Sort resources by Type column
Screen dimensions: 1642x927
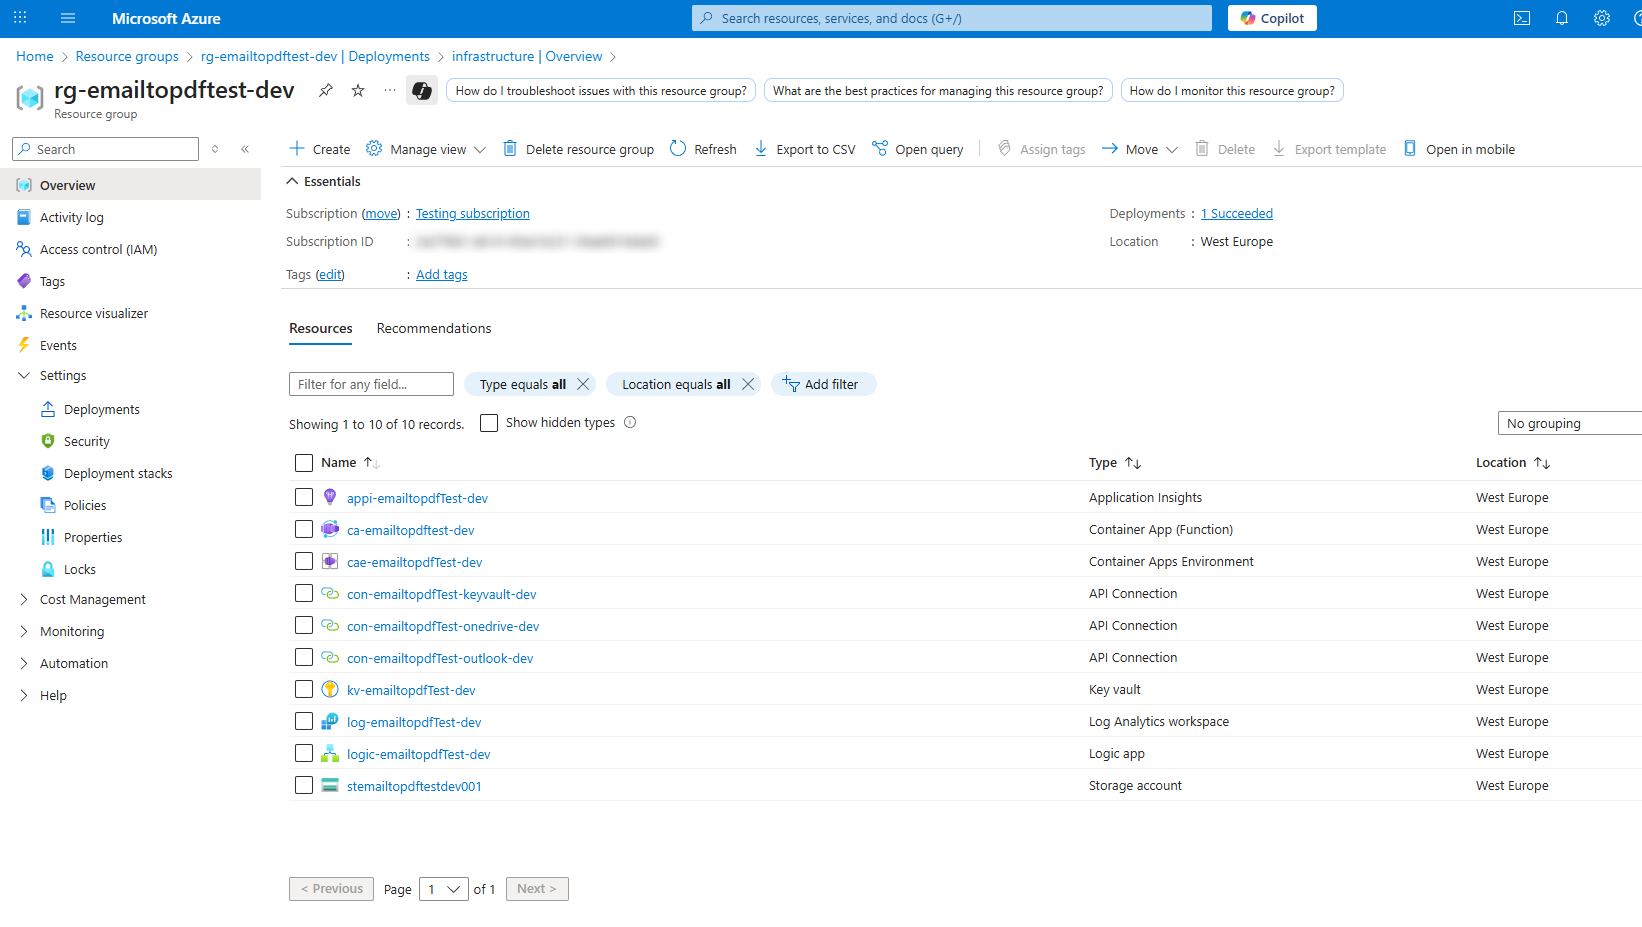(1115, 462)
